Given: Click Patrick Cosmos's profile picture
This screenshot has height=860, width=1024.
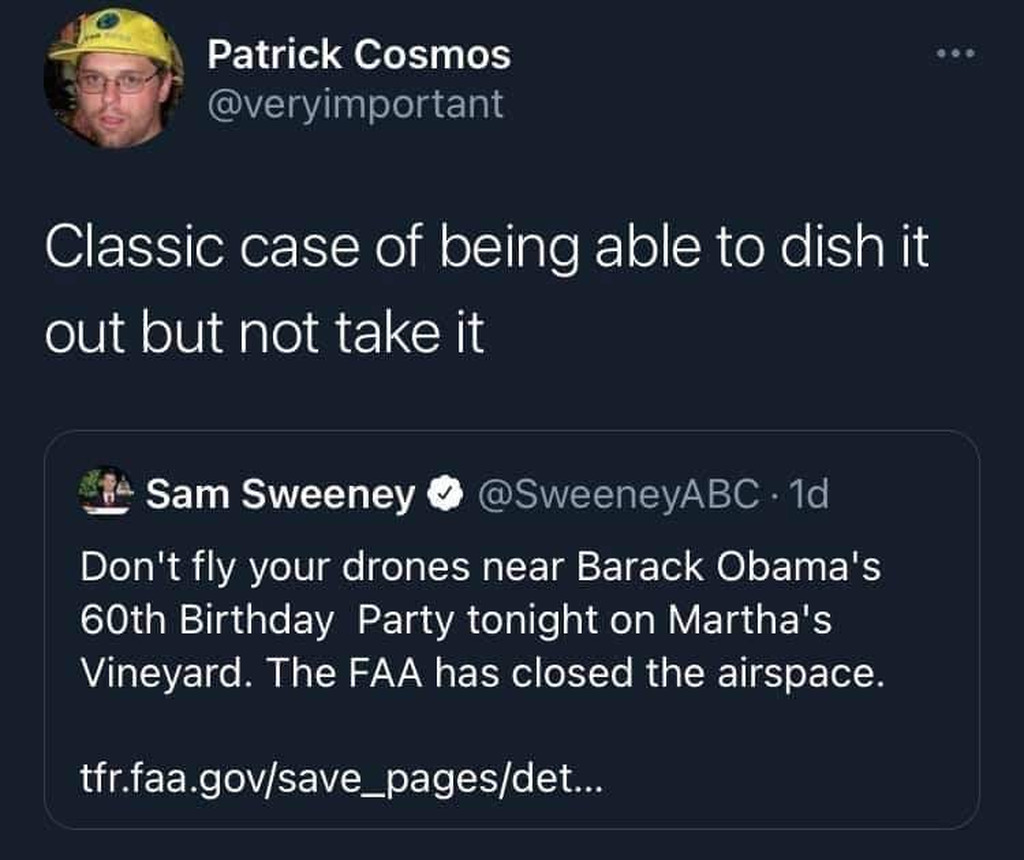Looking at the screenshot, I should 113,79.
